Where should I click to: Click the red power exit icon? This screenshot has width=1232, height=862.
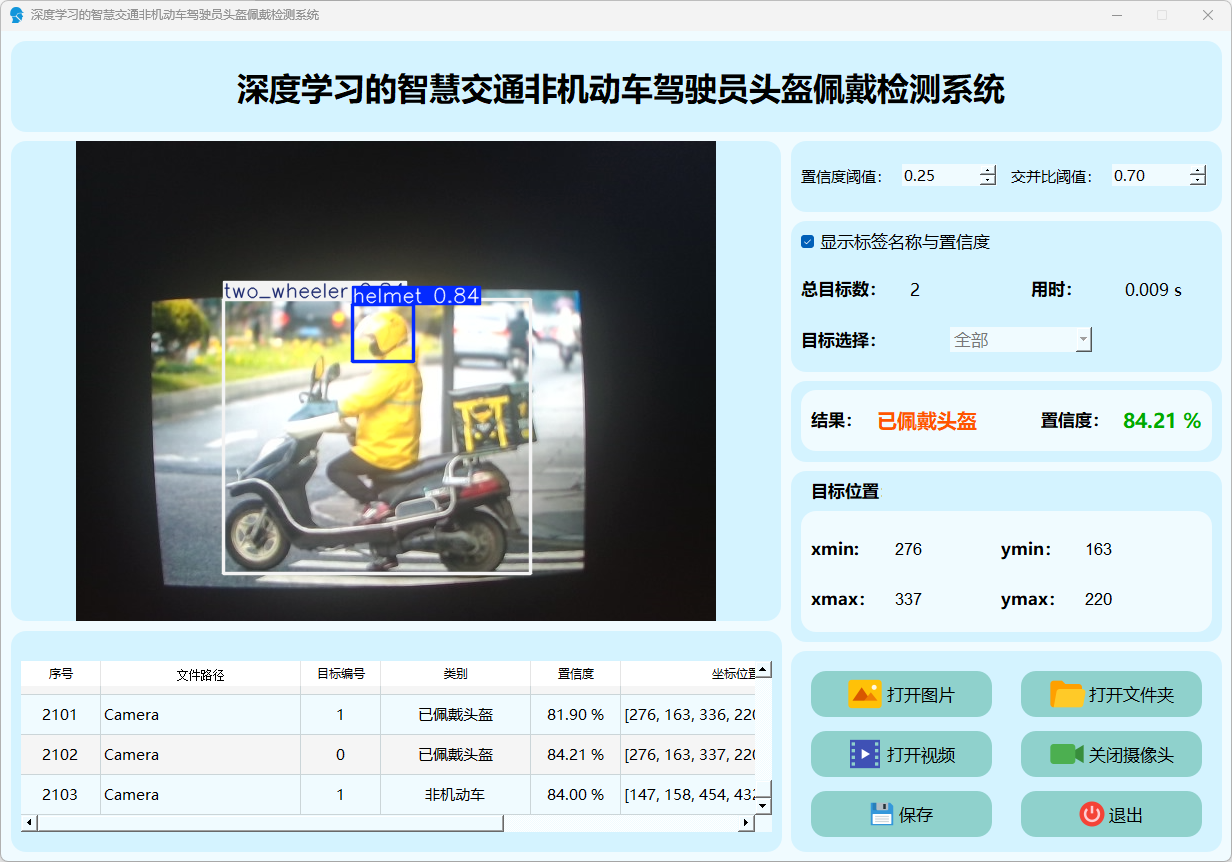pyautogui.click(x=1091, y=814)
